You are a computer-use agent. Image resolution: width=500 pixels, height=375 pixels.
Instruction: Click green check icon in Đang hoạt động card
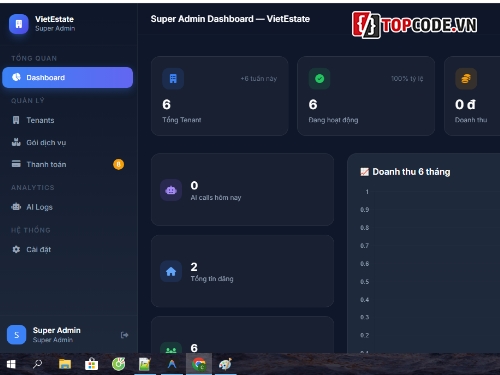(319, 79)
